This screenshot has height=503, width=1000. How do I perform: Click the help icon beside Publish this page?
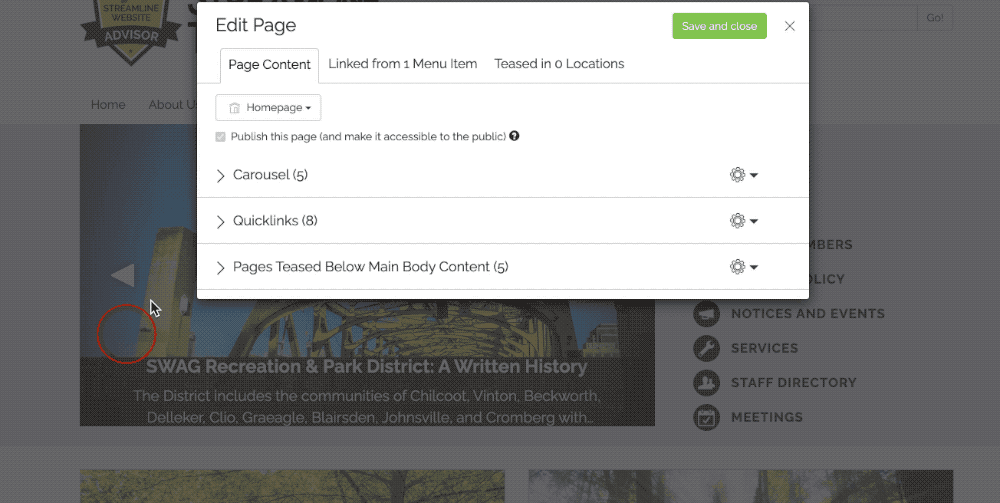[514, 136]
